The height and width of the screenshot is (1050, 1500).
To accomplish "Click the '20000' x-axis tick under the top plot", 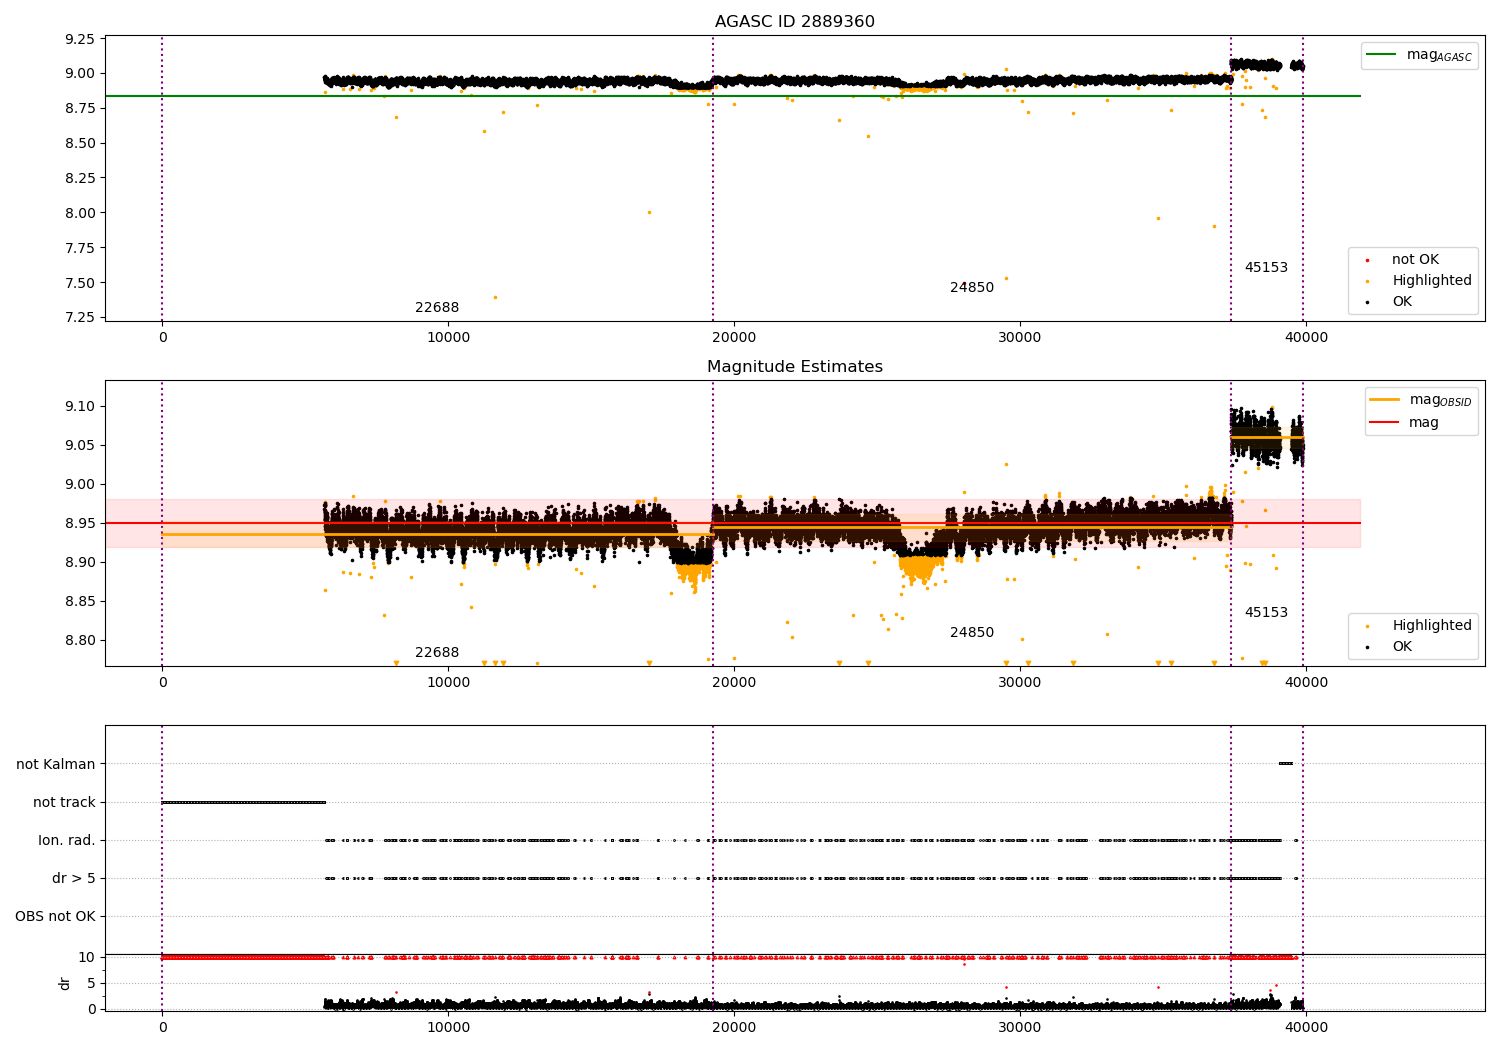I will 734,338.
